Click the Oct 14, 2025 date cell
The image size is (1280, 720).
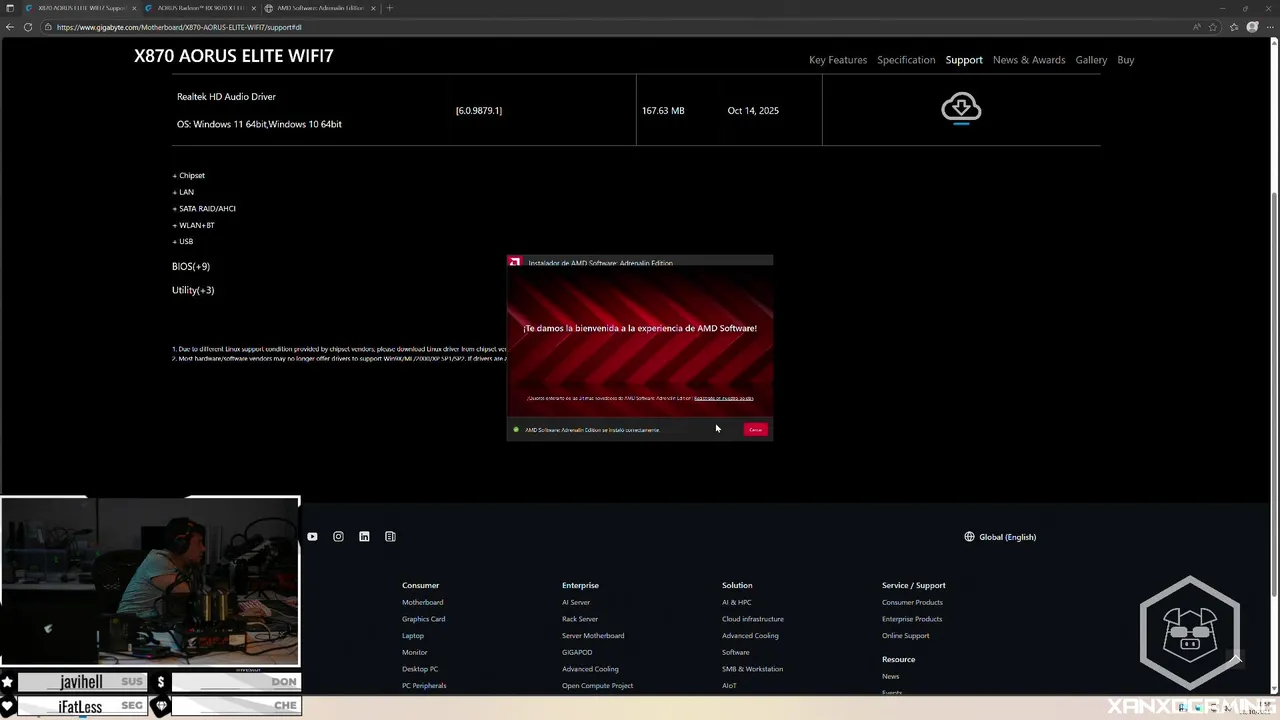click(x=753, y=111)
